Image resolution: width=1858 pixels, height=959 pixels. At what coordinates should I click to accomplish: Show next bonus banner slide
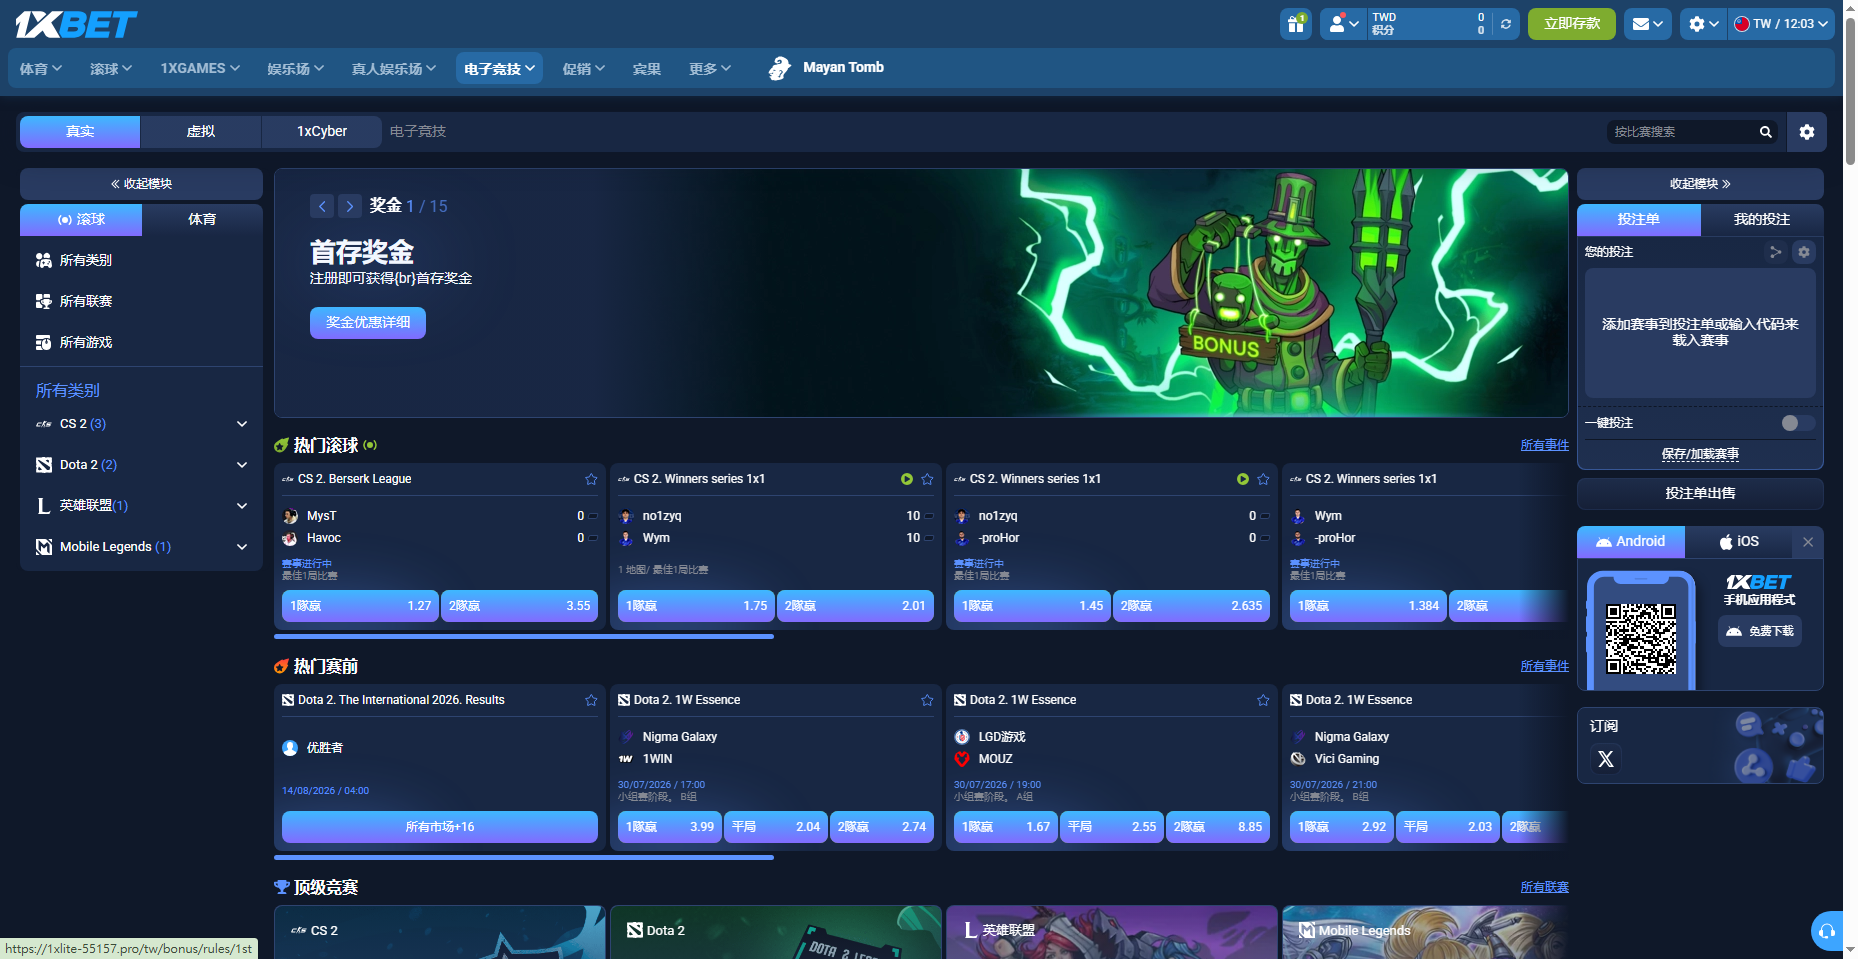click(350, 206)
